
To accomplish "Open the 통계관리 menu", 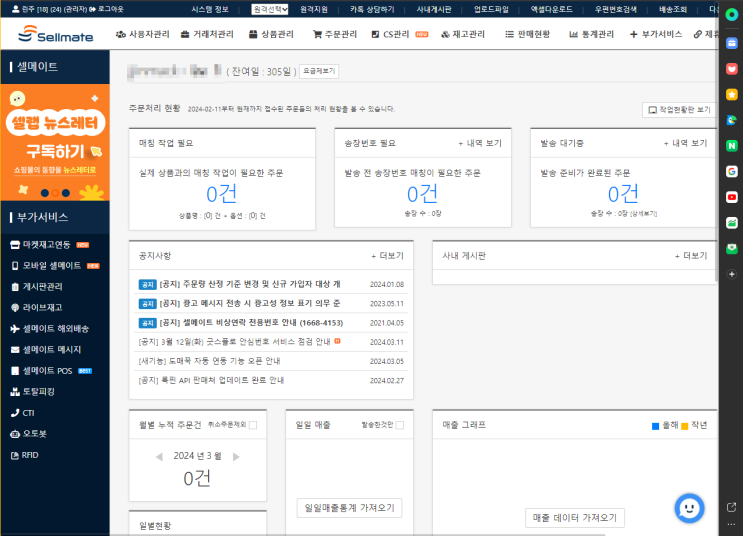I will click(x=592, y=34).
